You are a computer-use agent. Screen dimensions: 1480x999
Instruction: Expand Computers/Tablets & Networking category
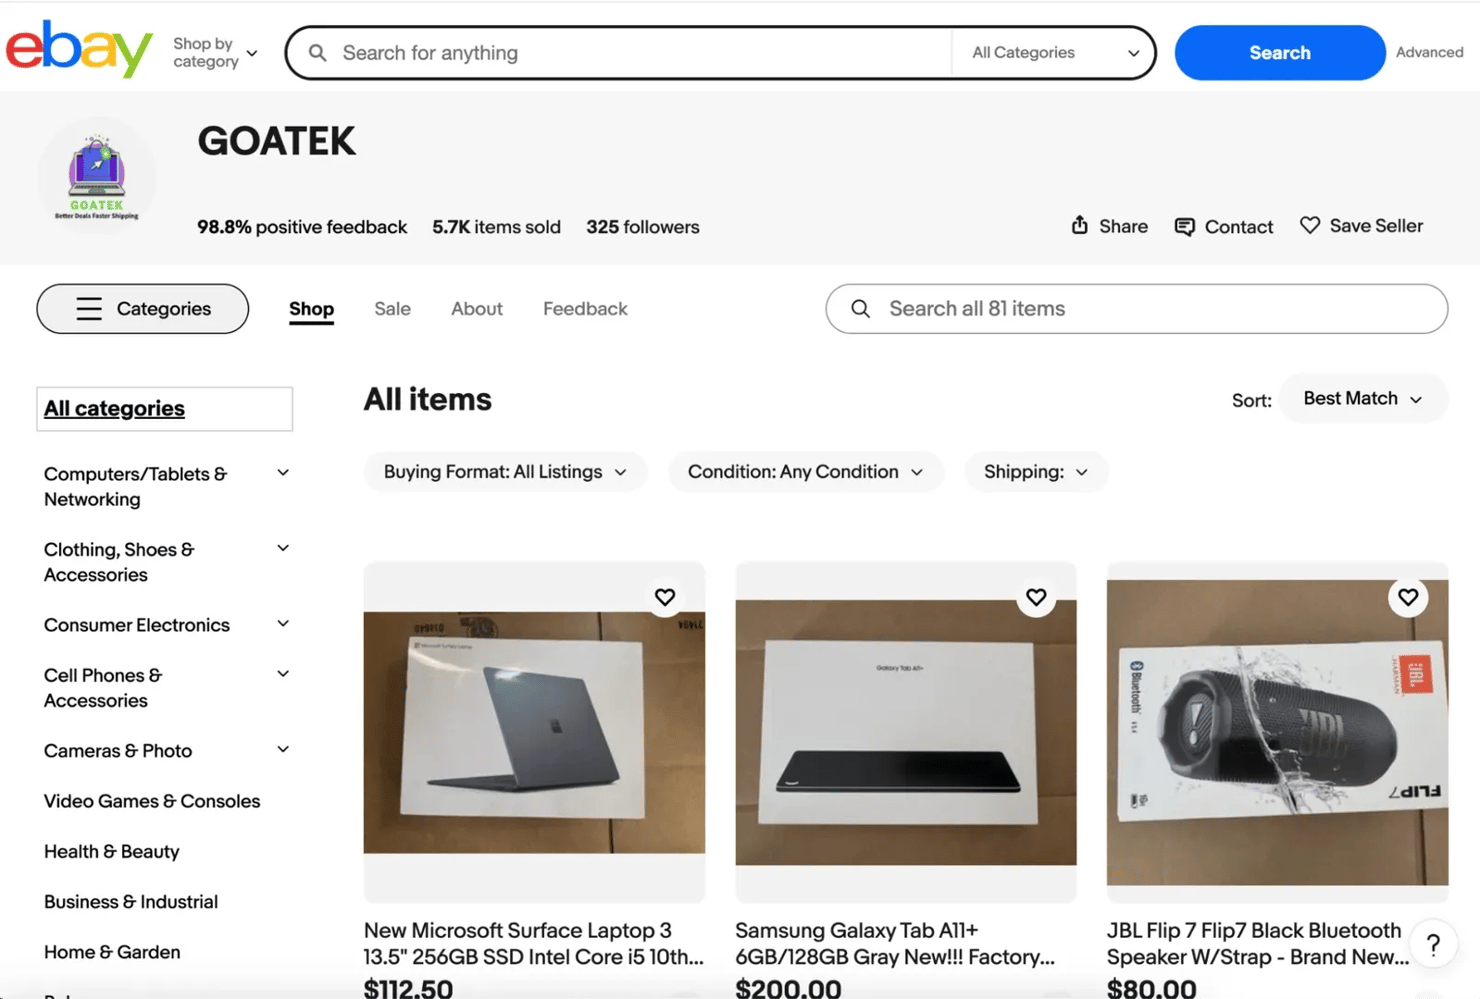pos(283,473)
